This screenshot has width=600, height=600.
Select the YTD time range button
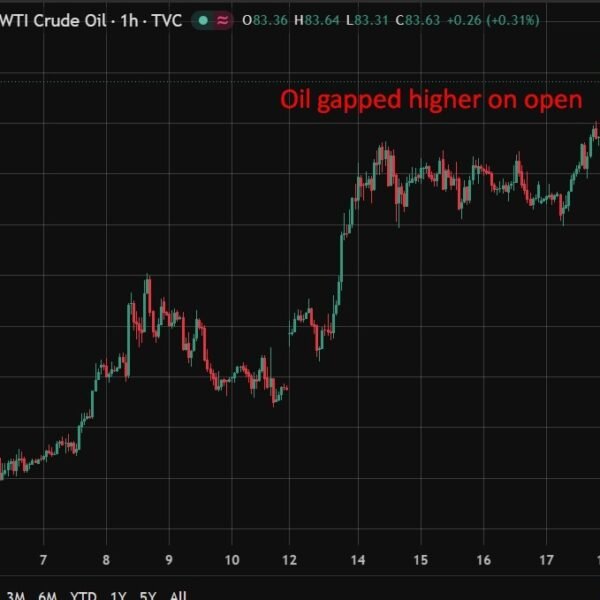pos(83,595)
